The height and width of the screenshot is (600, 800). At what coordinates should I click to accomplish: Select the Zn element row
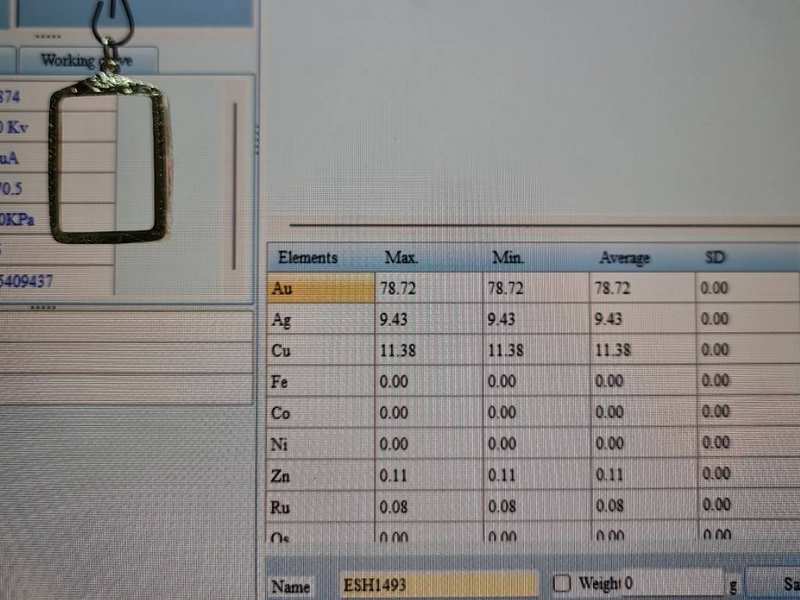click(x=320, y=475)
